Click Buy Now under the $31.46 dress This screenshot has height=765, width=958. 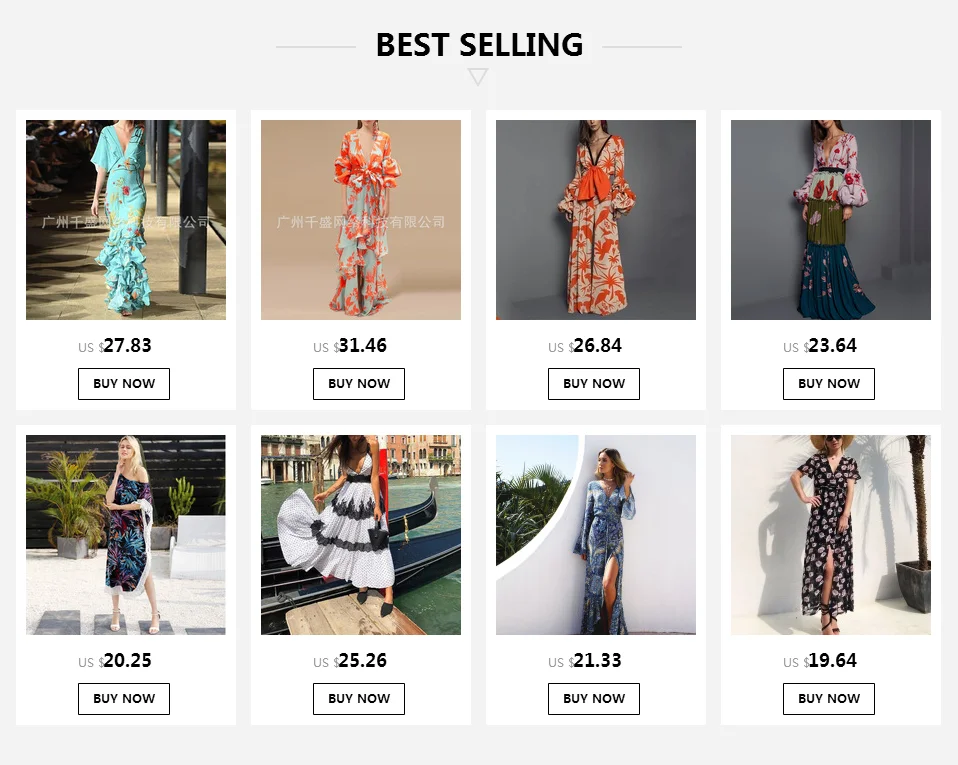coord(359,384)
